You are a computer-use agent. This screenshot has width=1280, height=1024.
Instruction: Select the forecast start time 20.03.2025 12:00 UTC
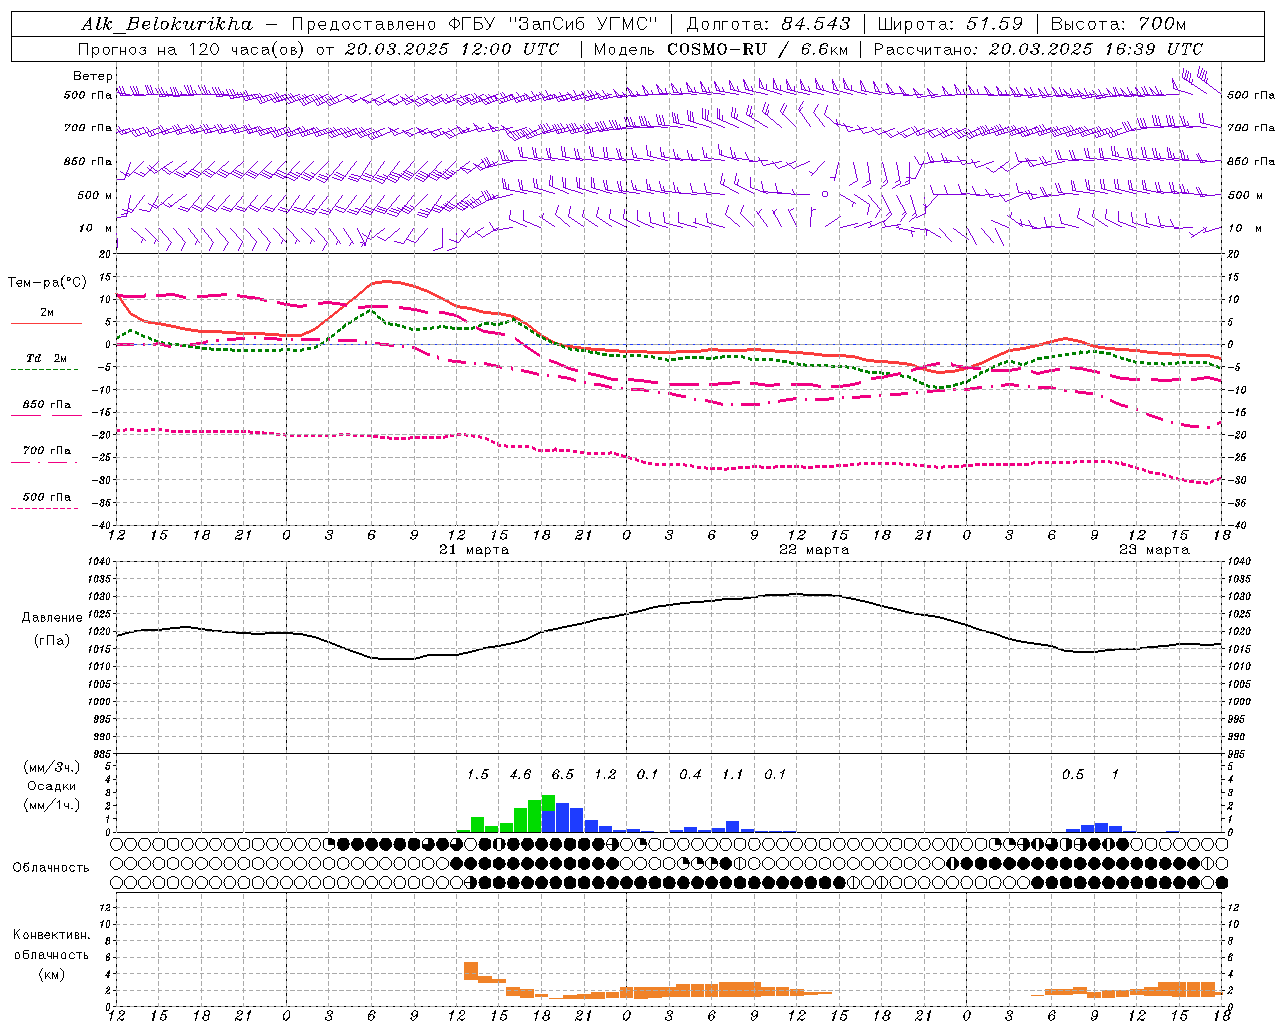(x=452, y=48)
